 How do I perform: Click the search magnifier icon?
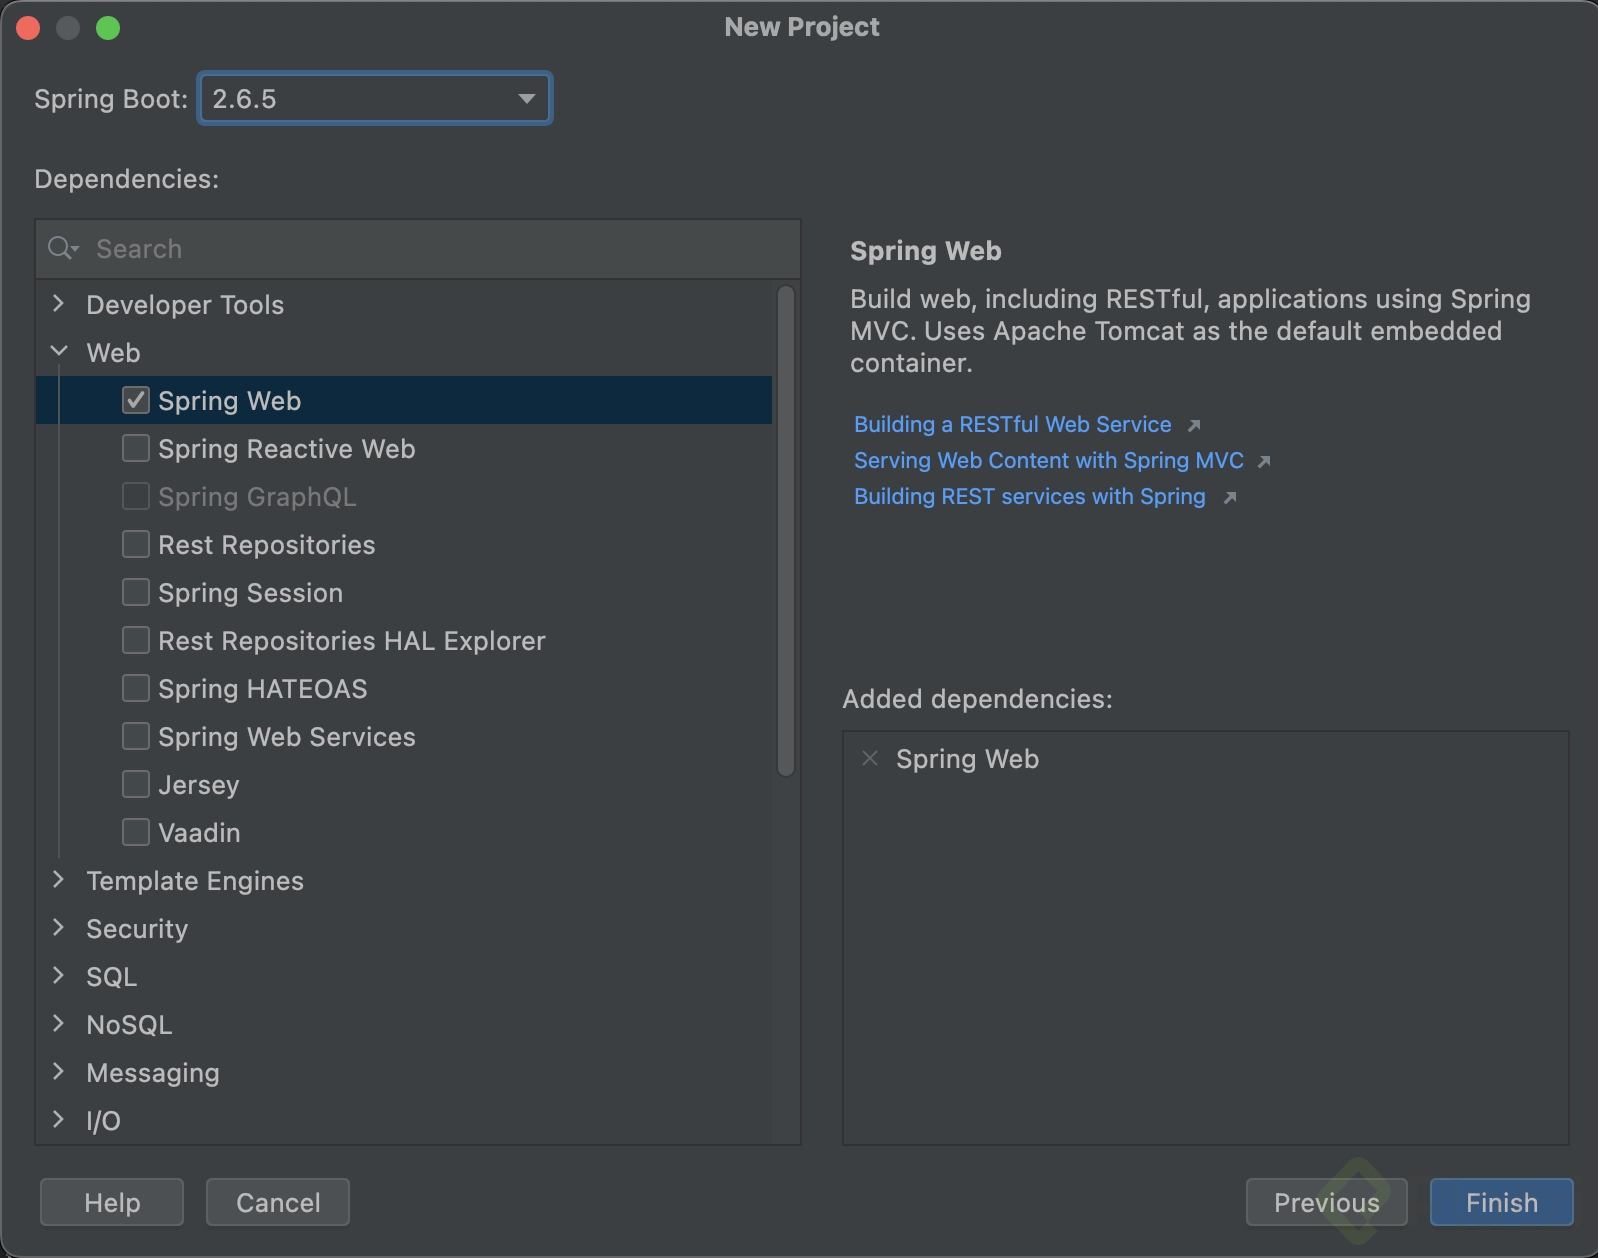62,248
